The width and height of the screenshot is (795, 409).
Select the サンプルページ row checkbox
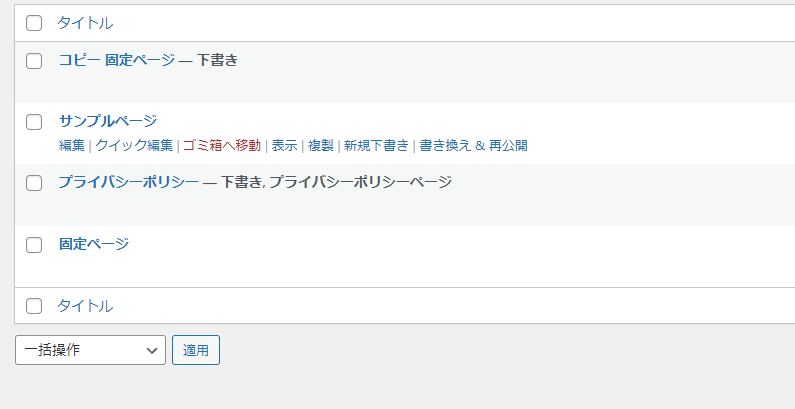pos(34,122)
